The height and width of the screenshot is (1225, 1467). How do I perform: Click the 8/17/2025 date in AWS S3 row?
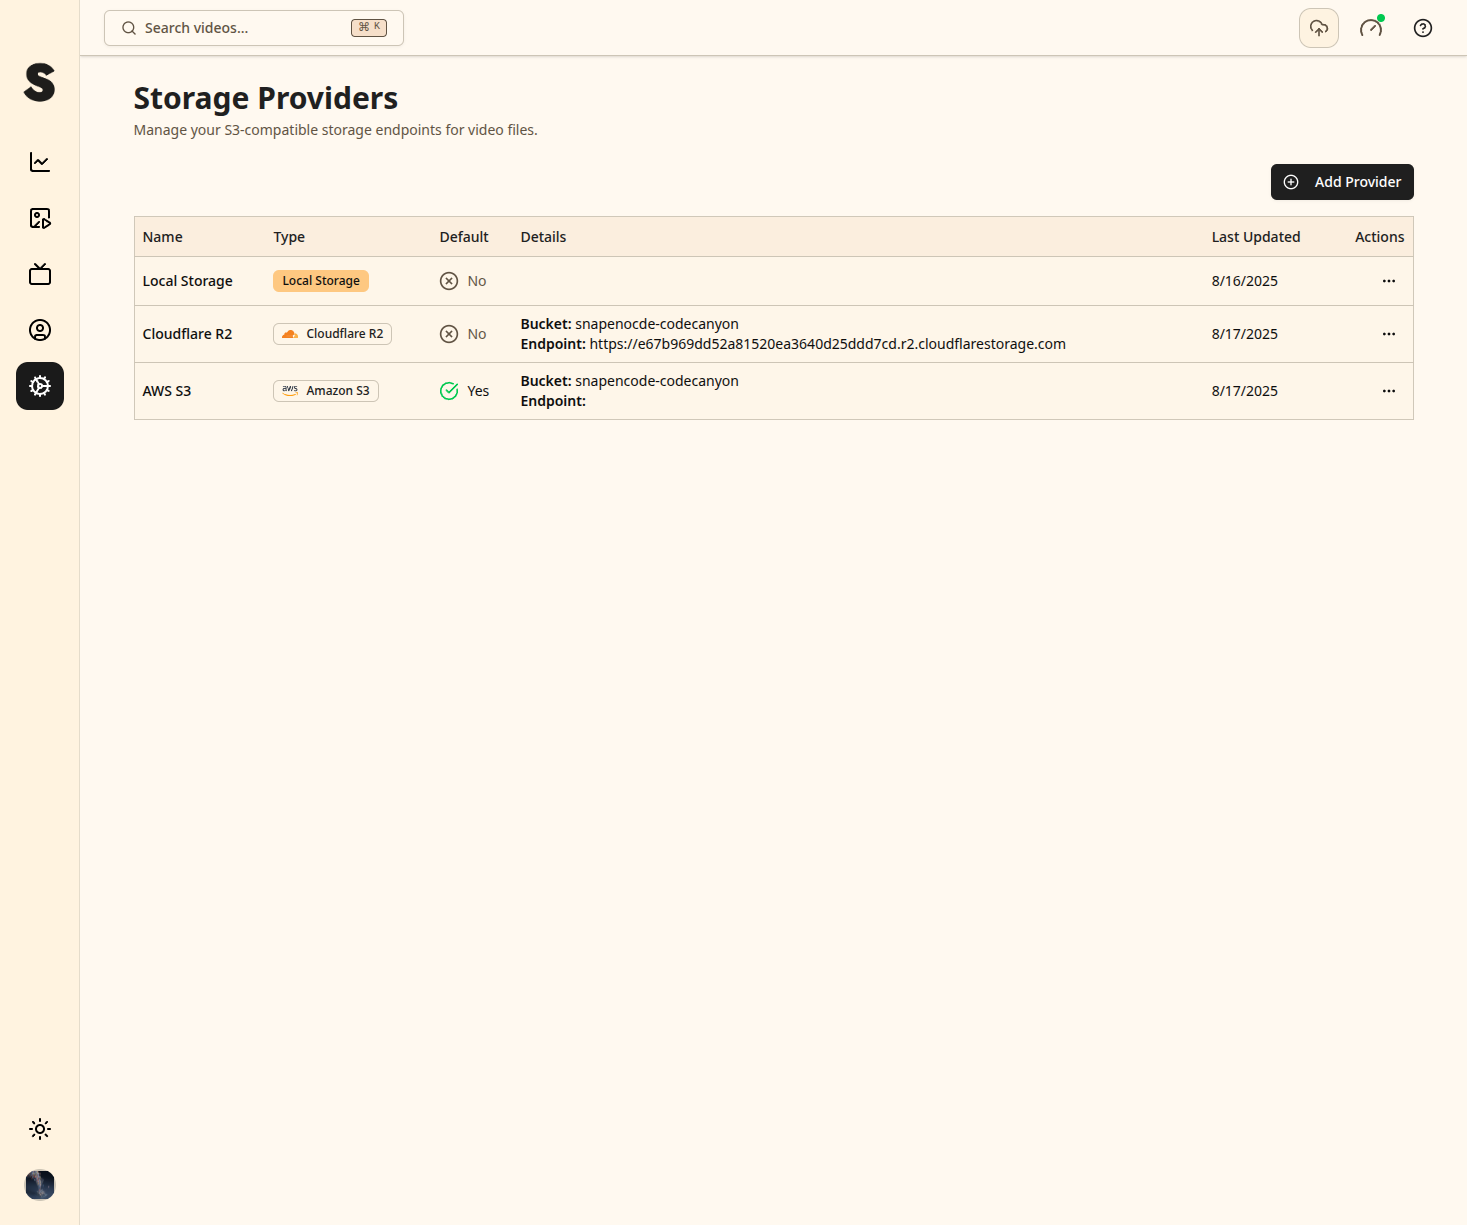(x=1245, y=391)
